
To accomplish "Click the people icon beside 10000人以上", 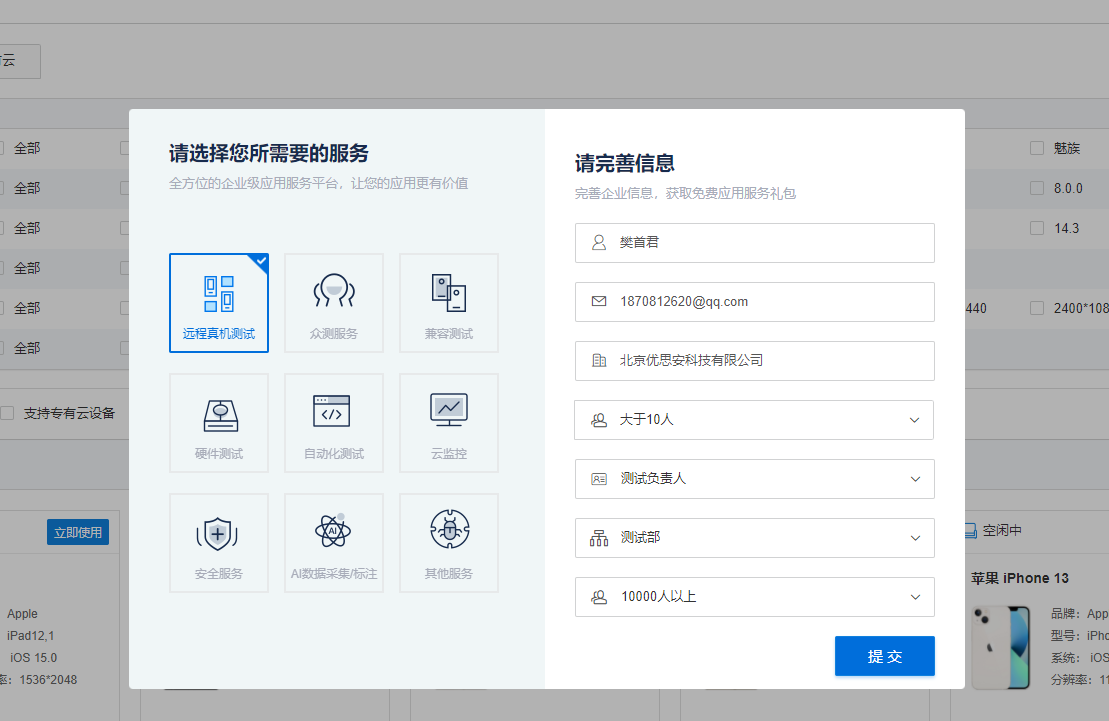I will coord(599,597).
